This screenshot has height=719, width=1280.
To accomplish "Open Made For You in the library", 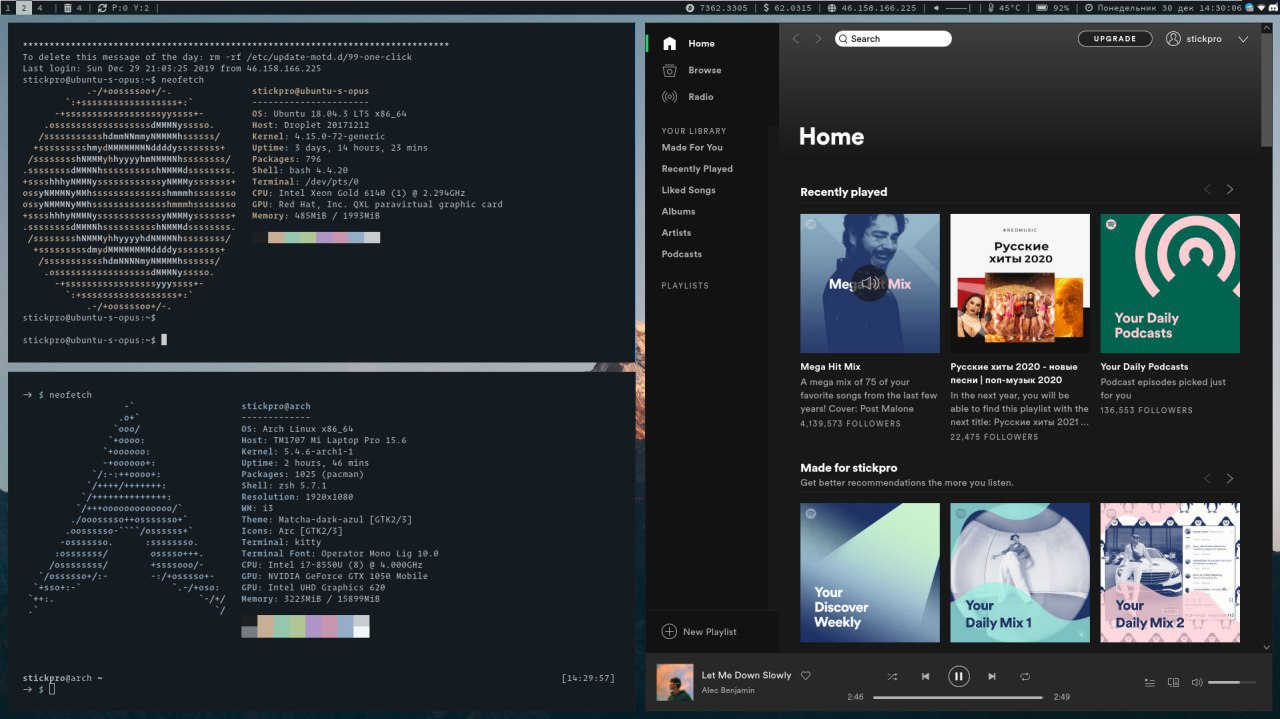I will click(692, 148).
